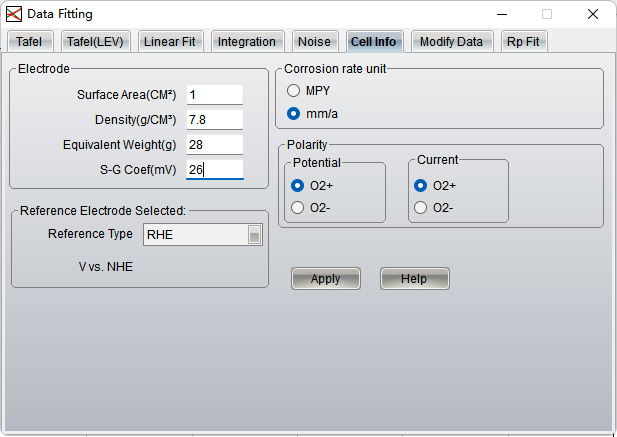Go to the Integration tab
This screenshot has height=437, width=617.
(x=246, y=41)
